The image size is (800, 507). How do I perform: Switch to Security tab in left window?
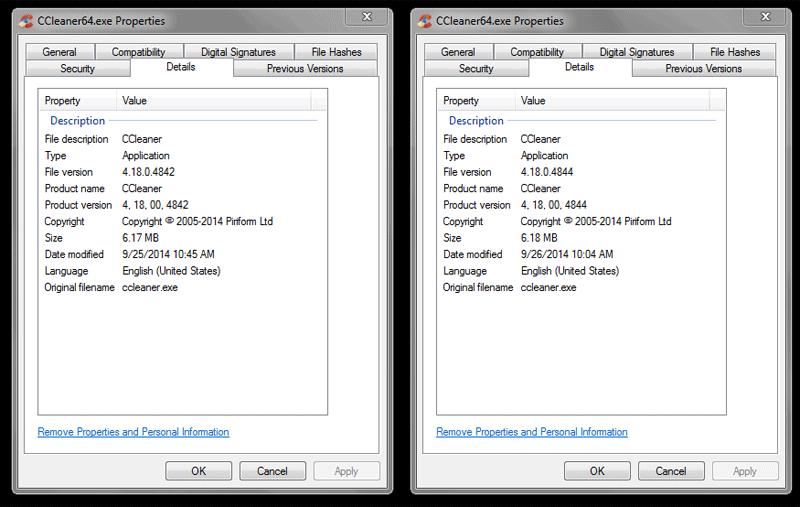click(x=78, y=68)
